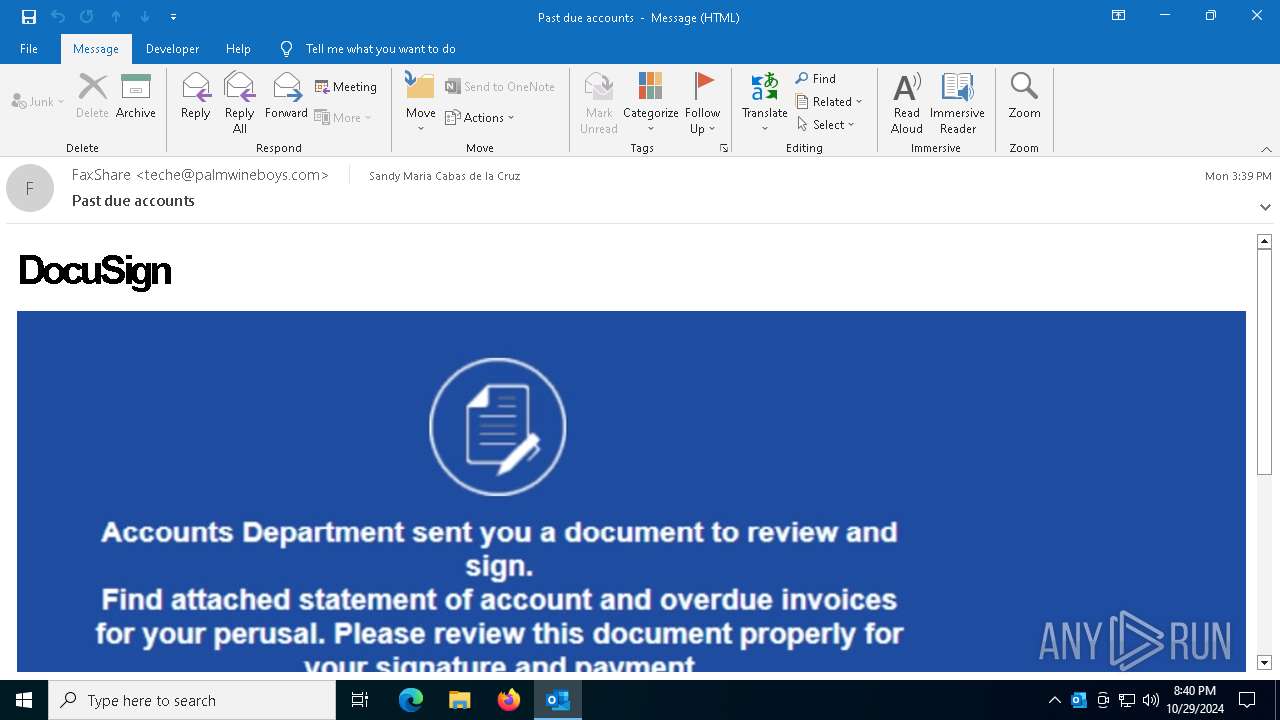Switch to the Developer tab
Screen dimensions: 1280x720
[x=172, y=49]
